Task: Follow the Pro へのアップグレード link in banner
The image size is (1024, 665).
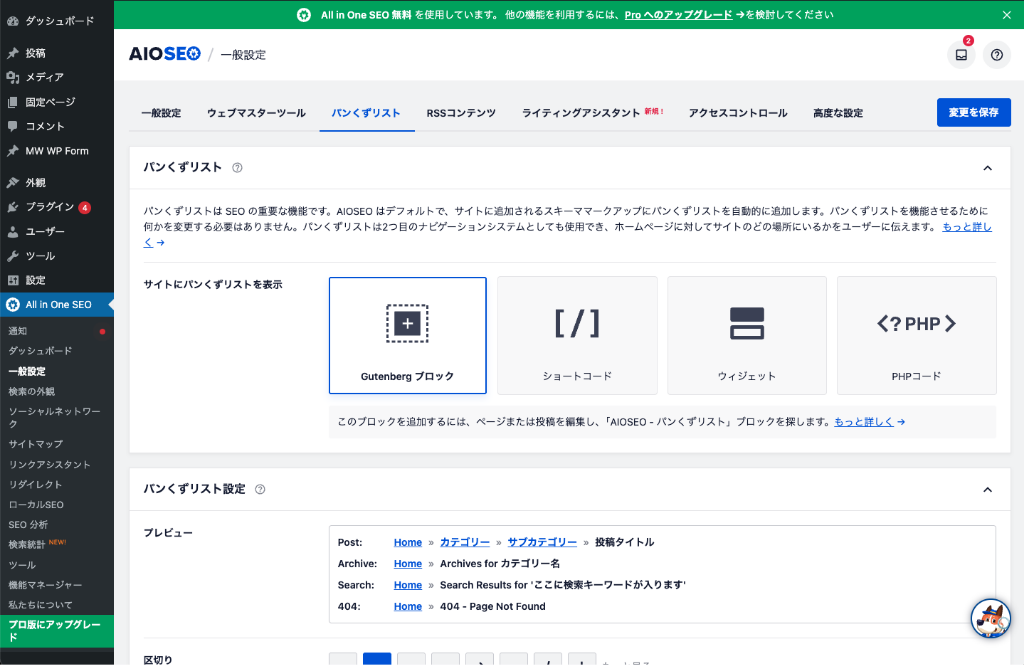Action: point(679,15)
